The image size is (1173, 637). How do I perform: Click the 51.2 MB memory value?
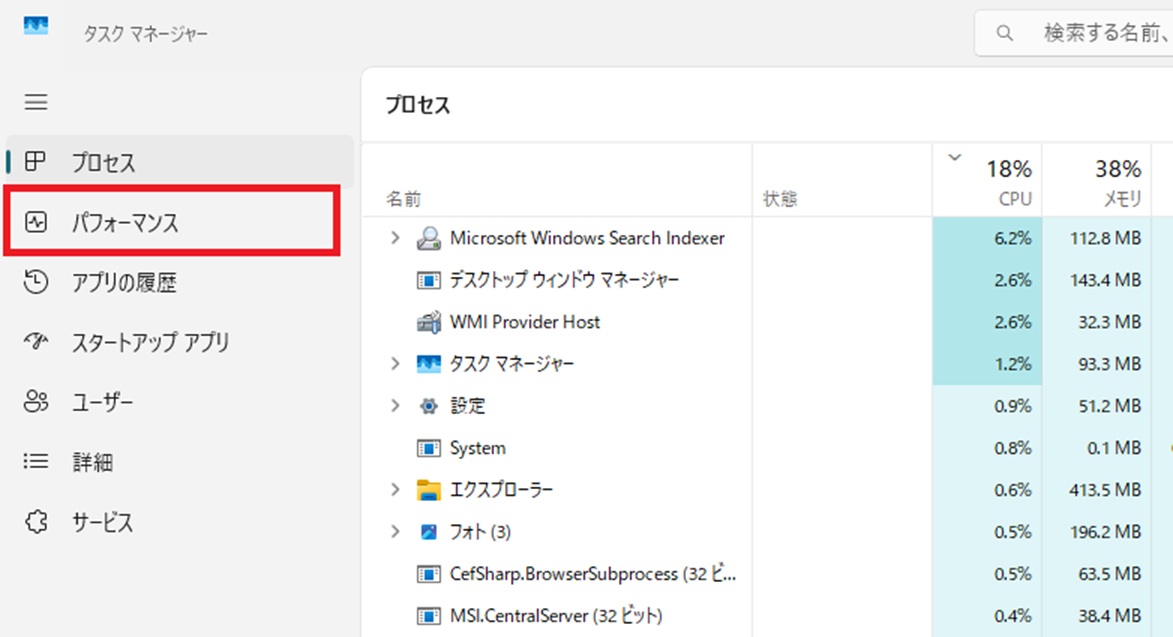click(1109, 406)
